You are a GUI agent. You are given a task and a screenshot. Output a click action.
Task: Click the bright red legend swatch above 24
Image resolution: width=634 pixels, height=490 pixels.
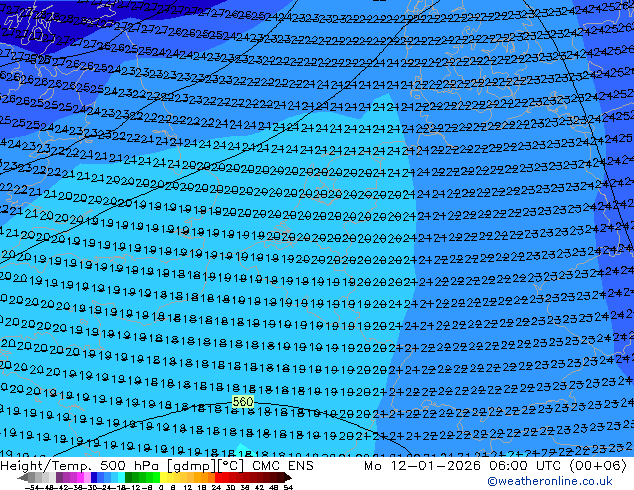click(x=218, y=478)
